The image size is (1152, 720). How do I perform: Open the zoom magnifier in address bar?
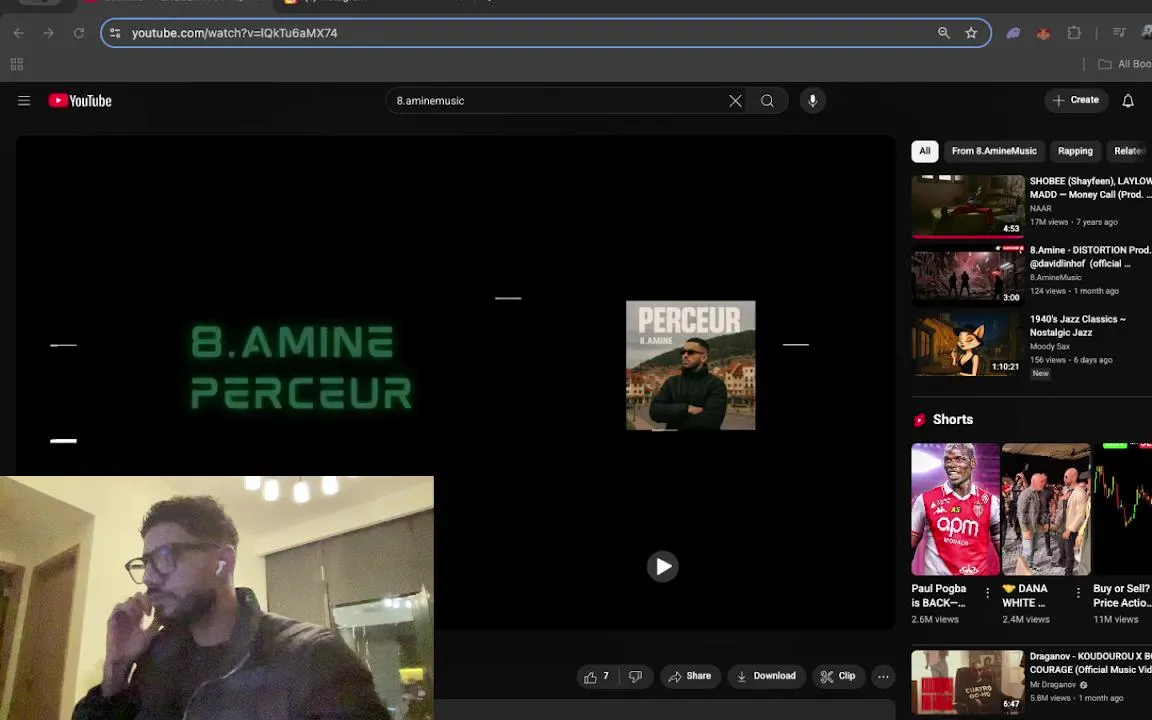(943, 33)
